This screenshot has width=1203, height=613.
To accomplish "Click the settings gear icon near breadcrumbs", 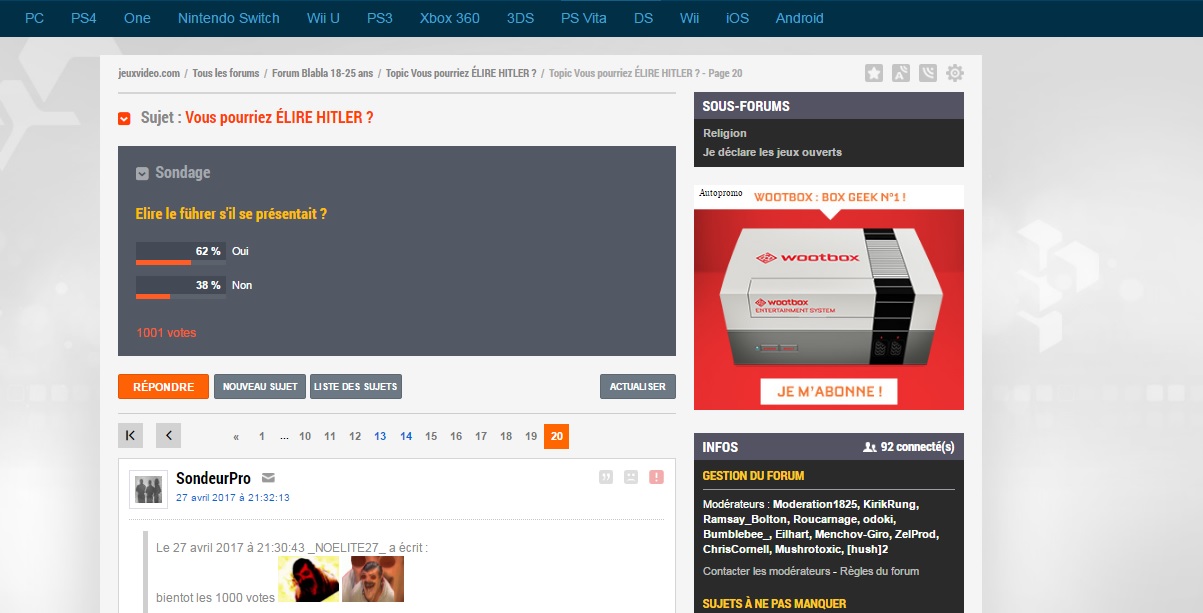I will pos(955,73).
